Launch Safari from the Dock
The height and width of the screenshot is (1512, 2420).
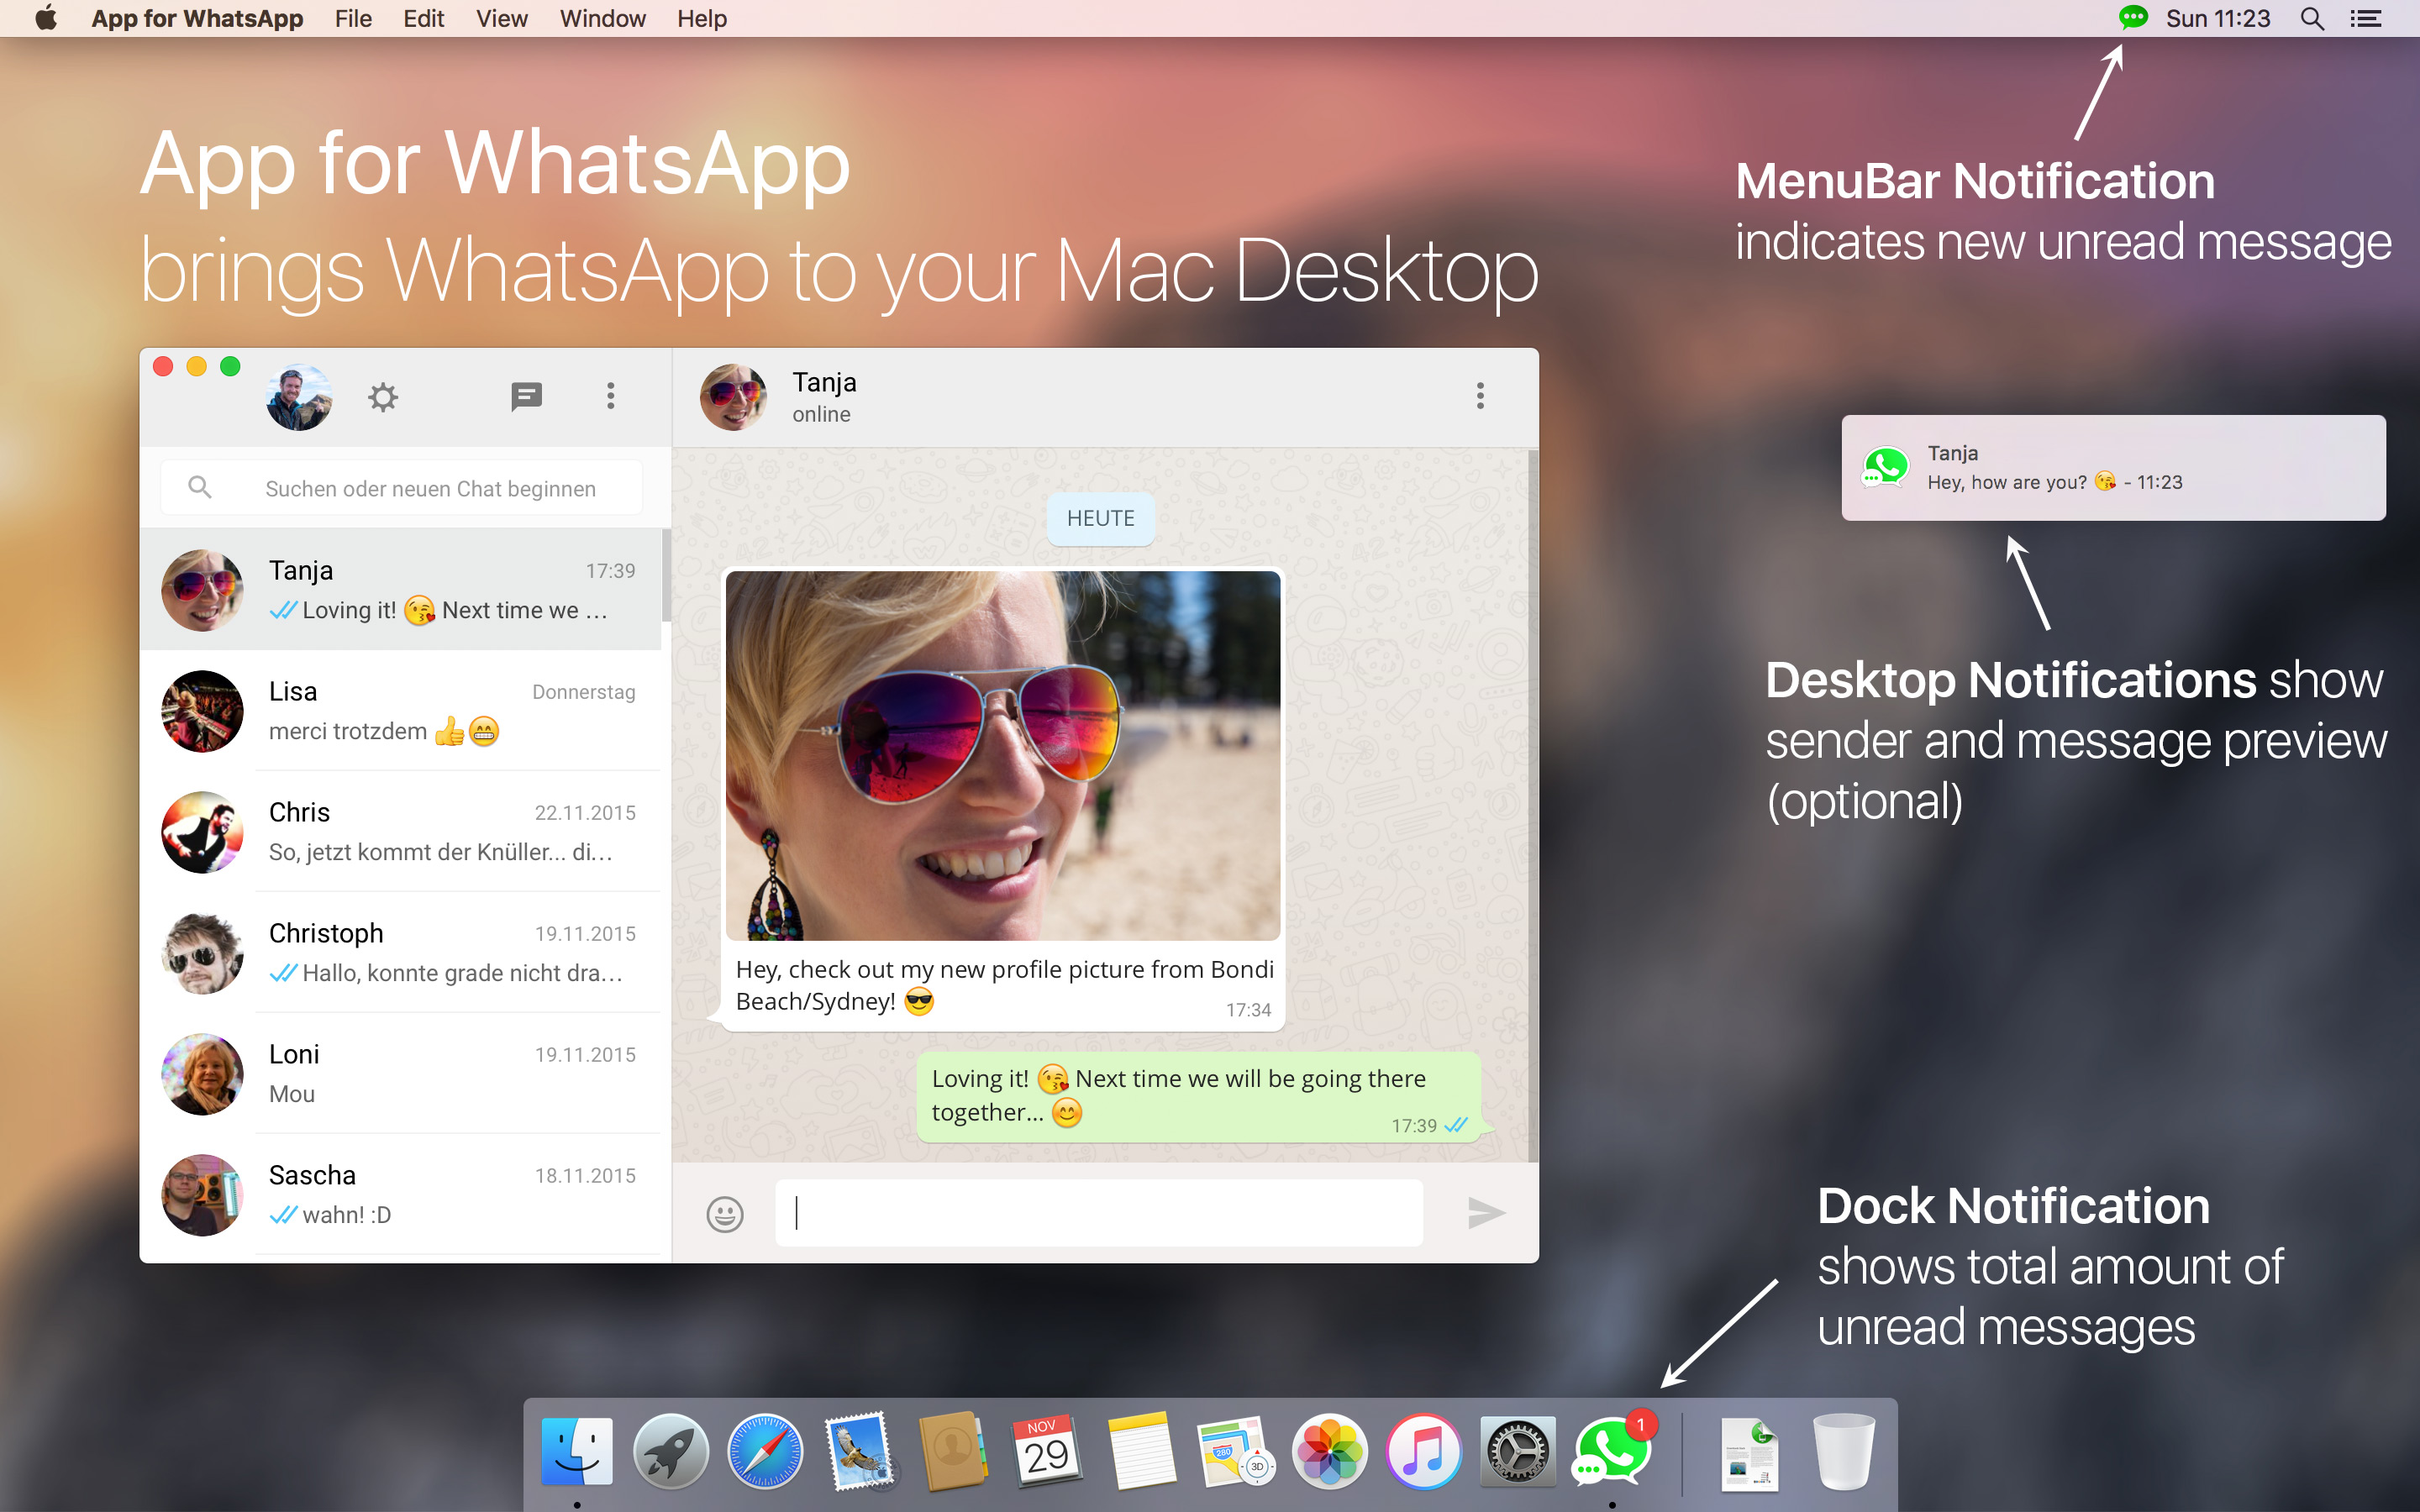point(765,1451)
